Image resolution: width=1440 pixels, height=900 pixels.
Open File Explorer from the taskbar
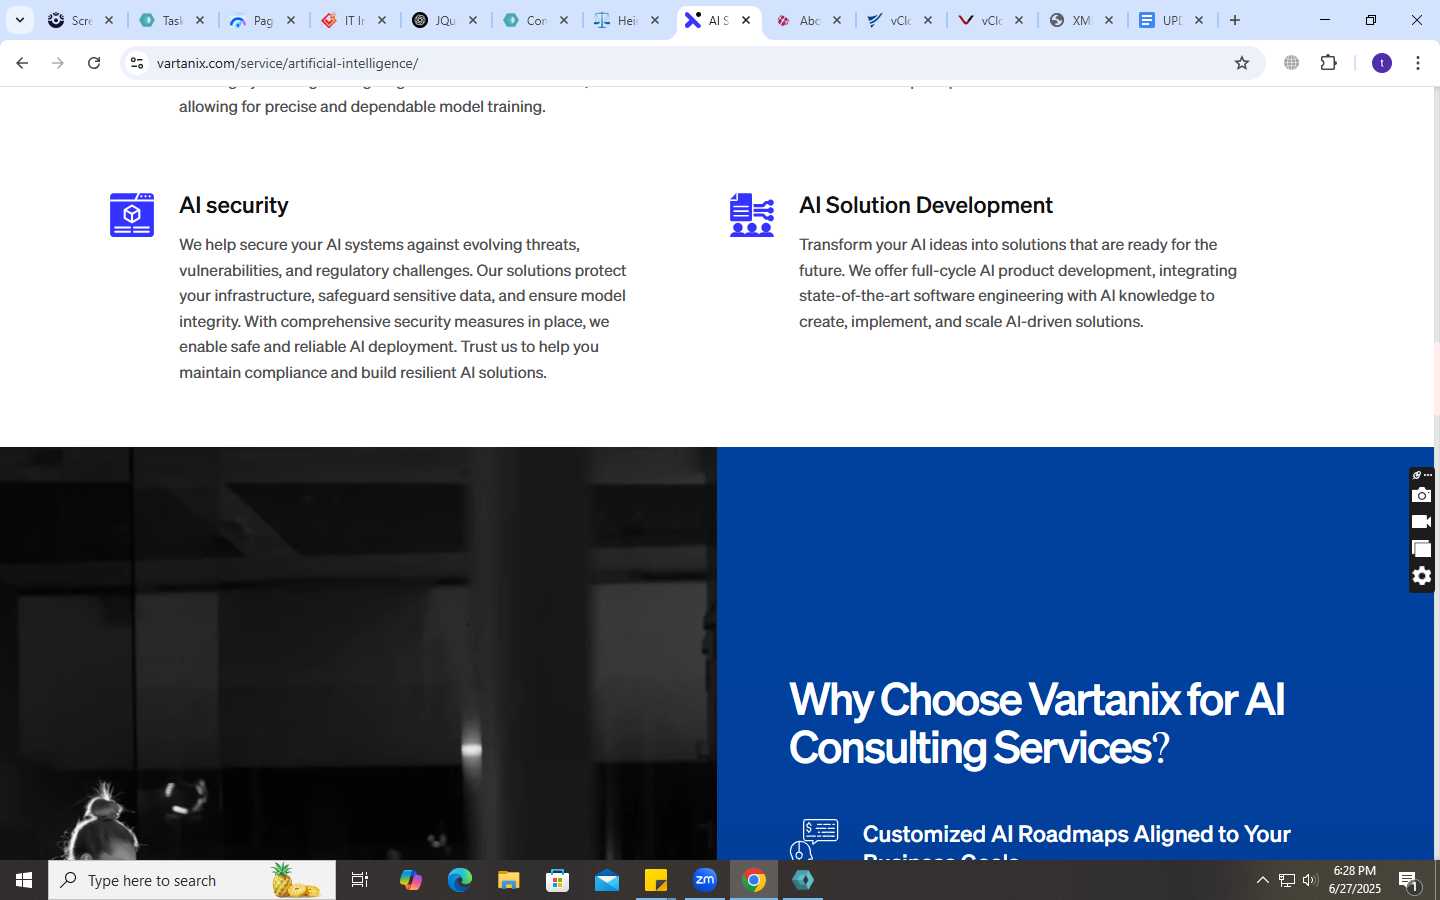click(509, 880)
